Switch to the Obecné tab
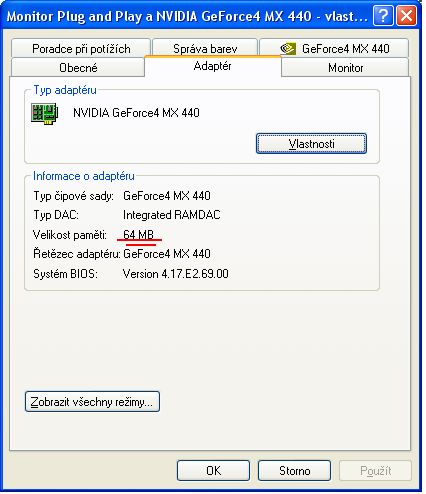This screenshot has width=426, height=494. coord(78,68)
